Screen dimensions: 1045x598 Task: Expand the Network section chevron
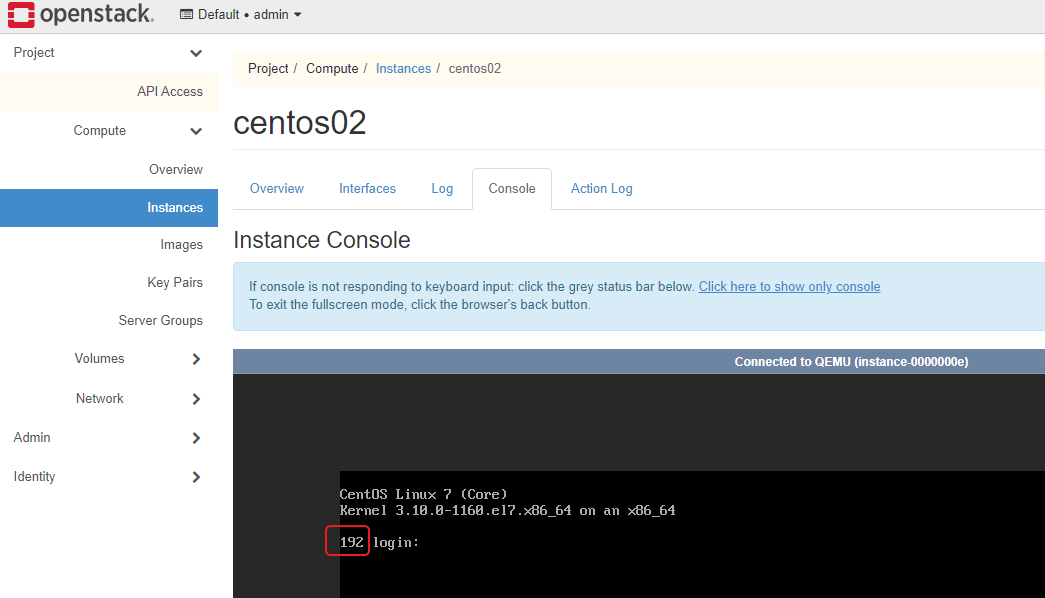click(196, 399)
